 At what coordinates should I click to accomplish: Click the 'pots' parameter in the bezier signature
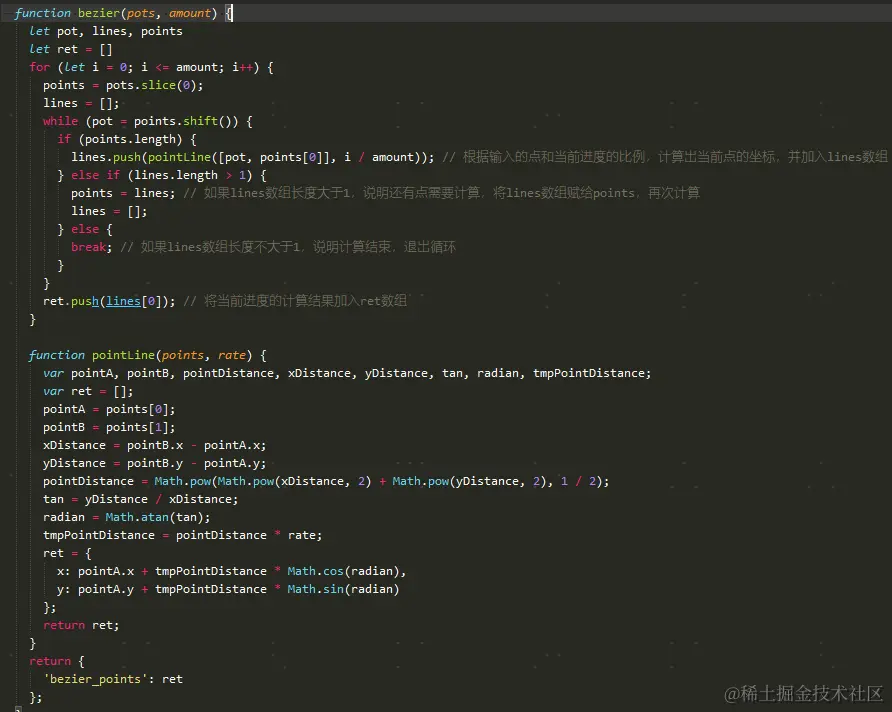pyautogui.click(x=141, y=13)
